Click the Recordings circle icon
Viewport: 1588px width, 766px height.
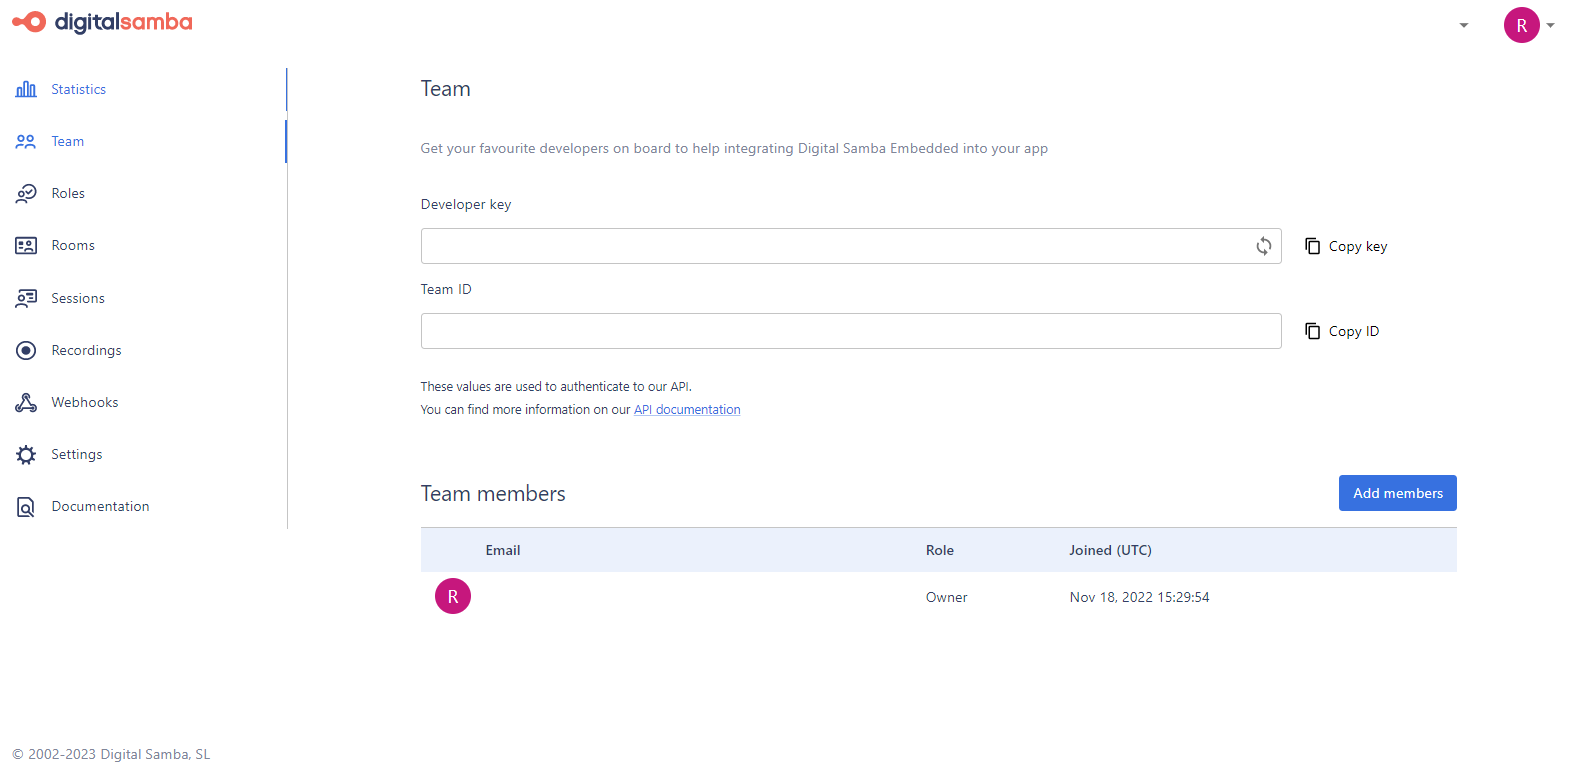pyautogui.click(x=26, y=350)
